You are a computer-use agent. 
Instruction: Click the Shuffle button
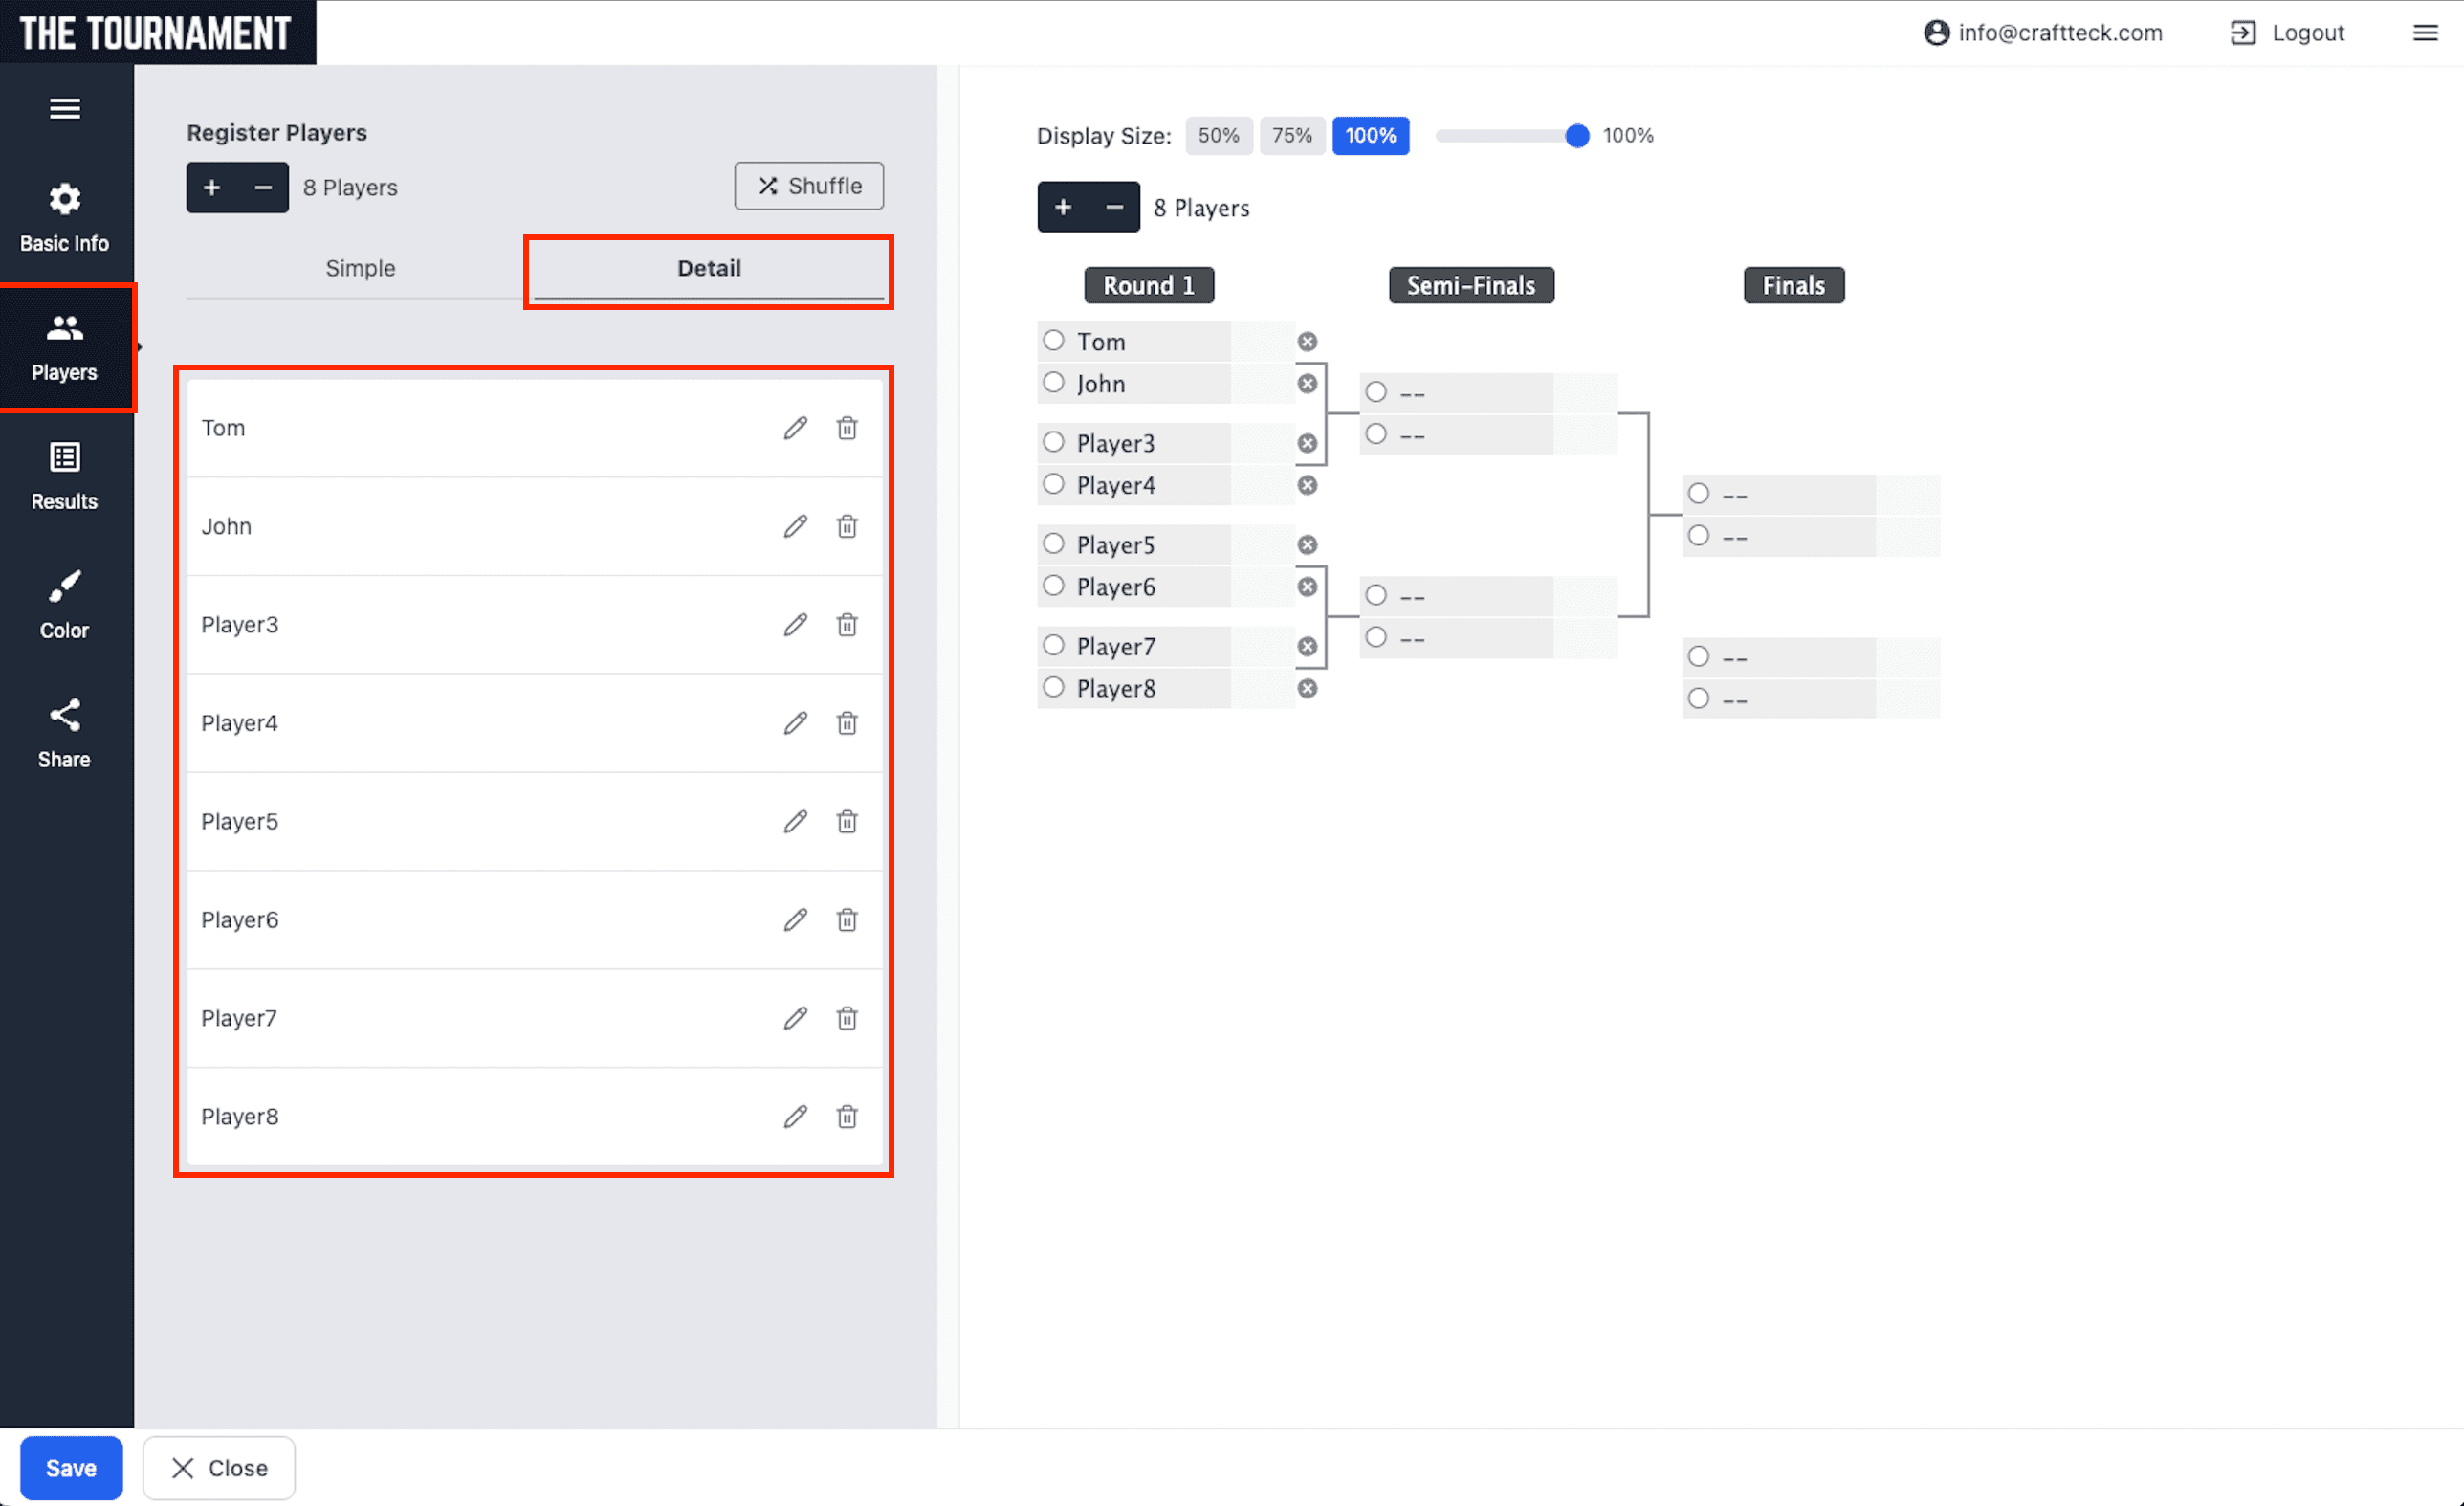[809, 186]
